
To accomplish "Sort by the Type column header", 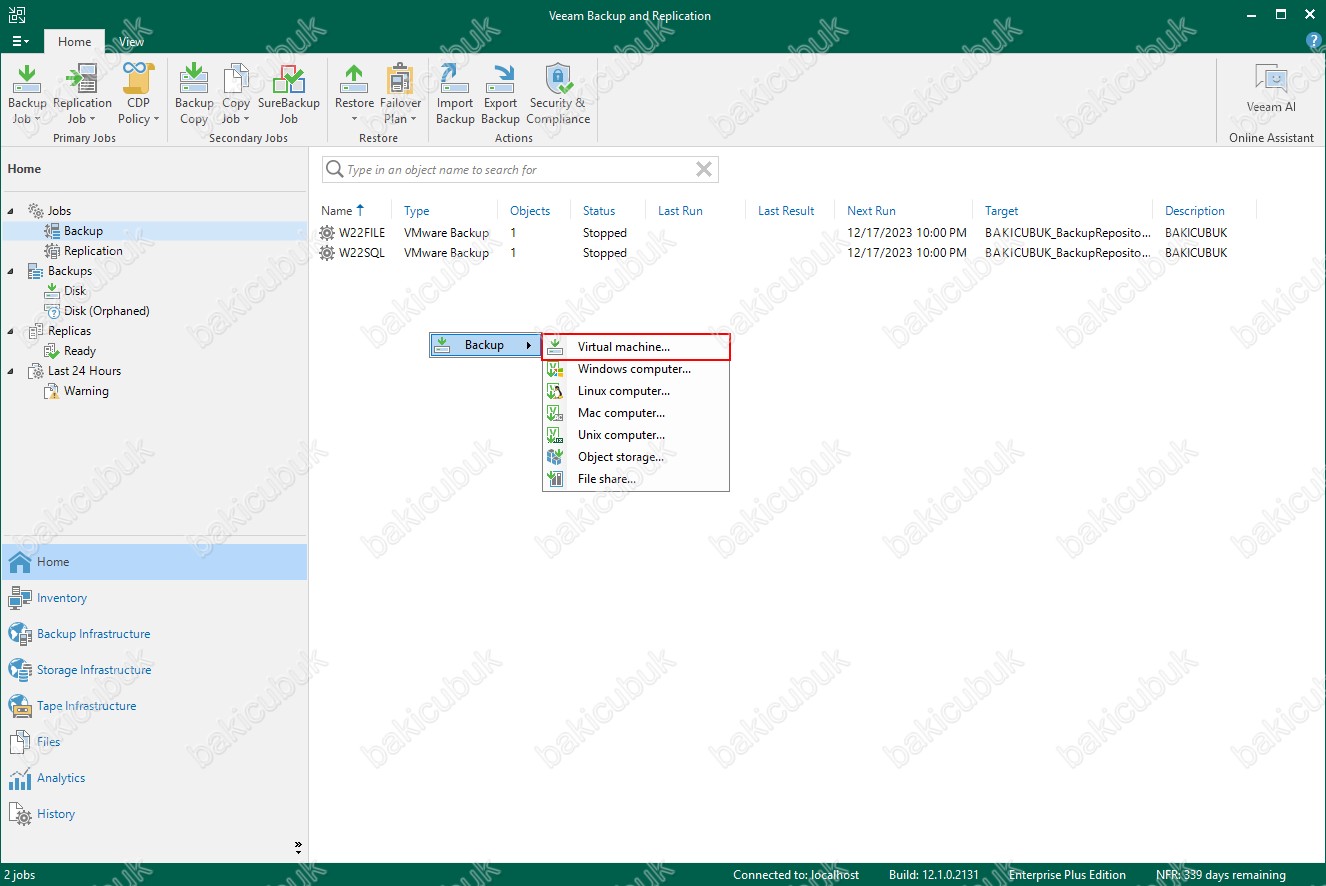I will (x=417, y=211).
